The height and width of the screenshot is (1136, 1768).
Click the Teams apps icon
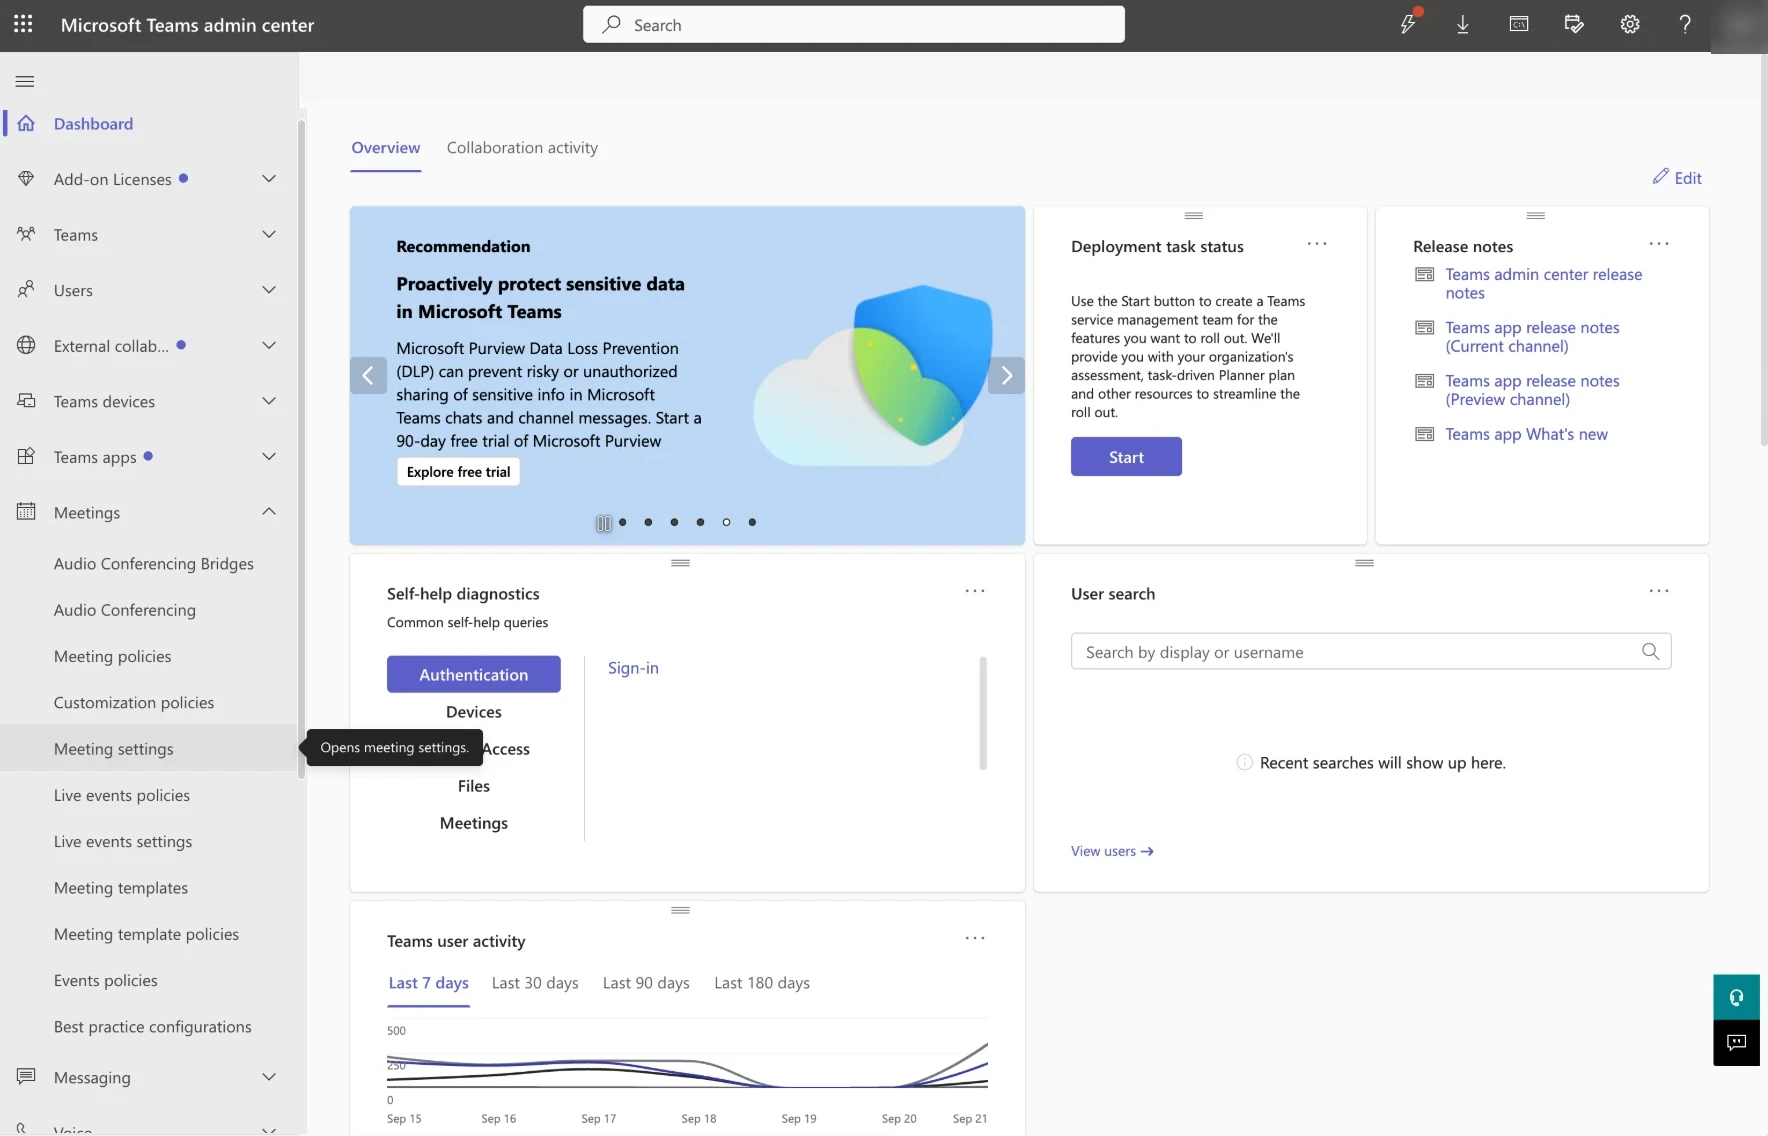26,457
